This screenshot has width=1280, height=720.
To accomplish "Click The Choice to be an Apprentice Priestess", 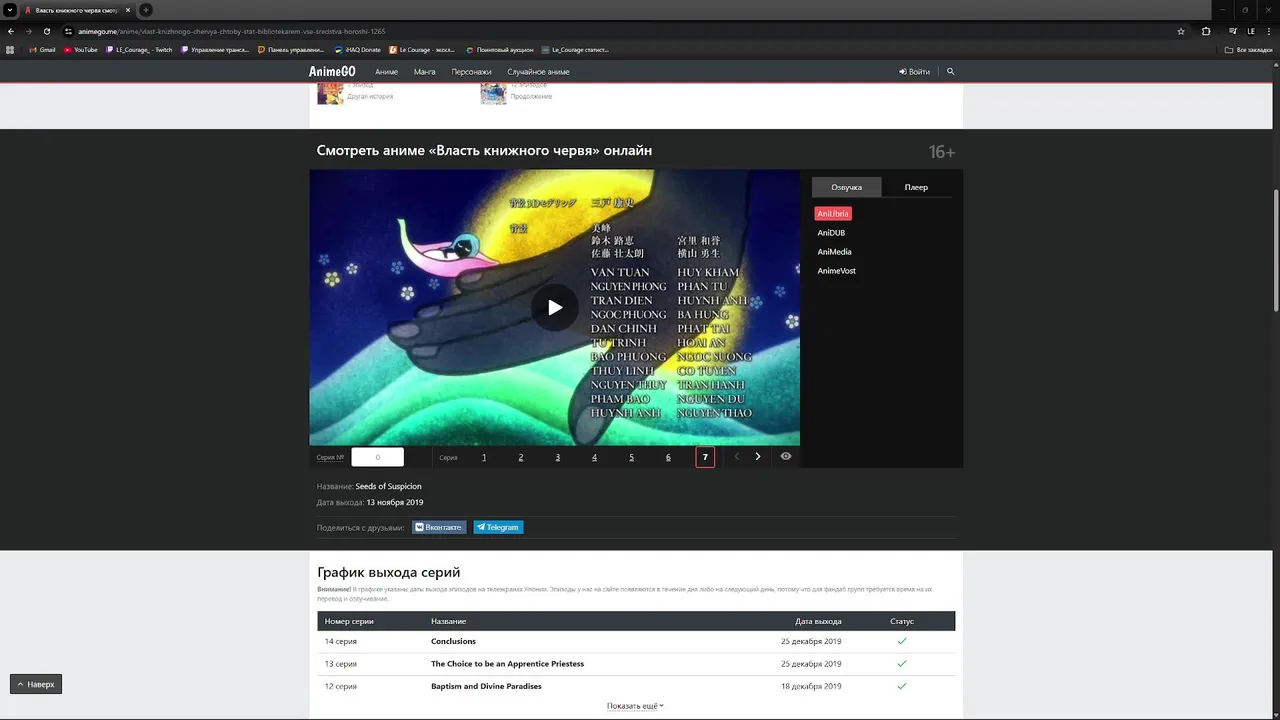I will (x=507, y=664).
